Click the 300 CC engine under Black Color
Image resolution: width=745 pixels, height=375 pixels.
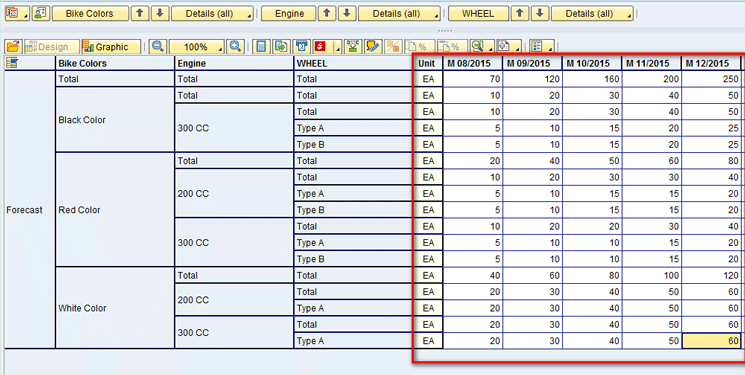pyautogui.click(x=234, y=128)
